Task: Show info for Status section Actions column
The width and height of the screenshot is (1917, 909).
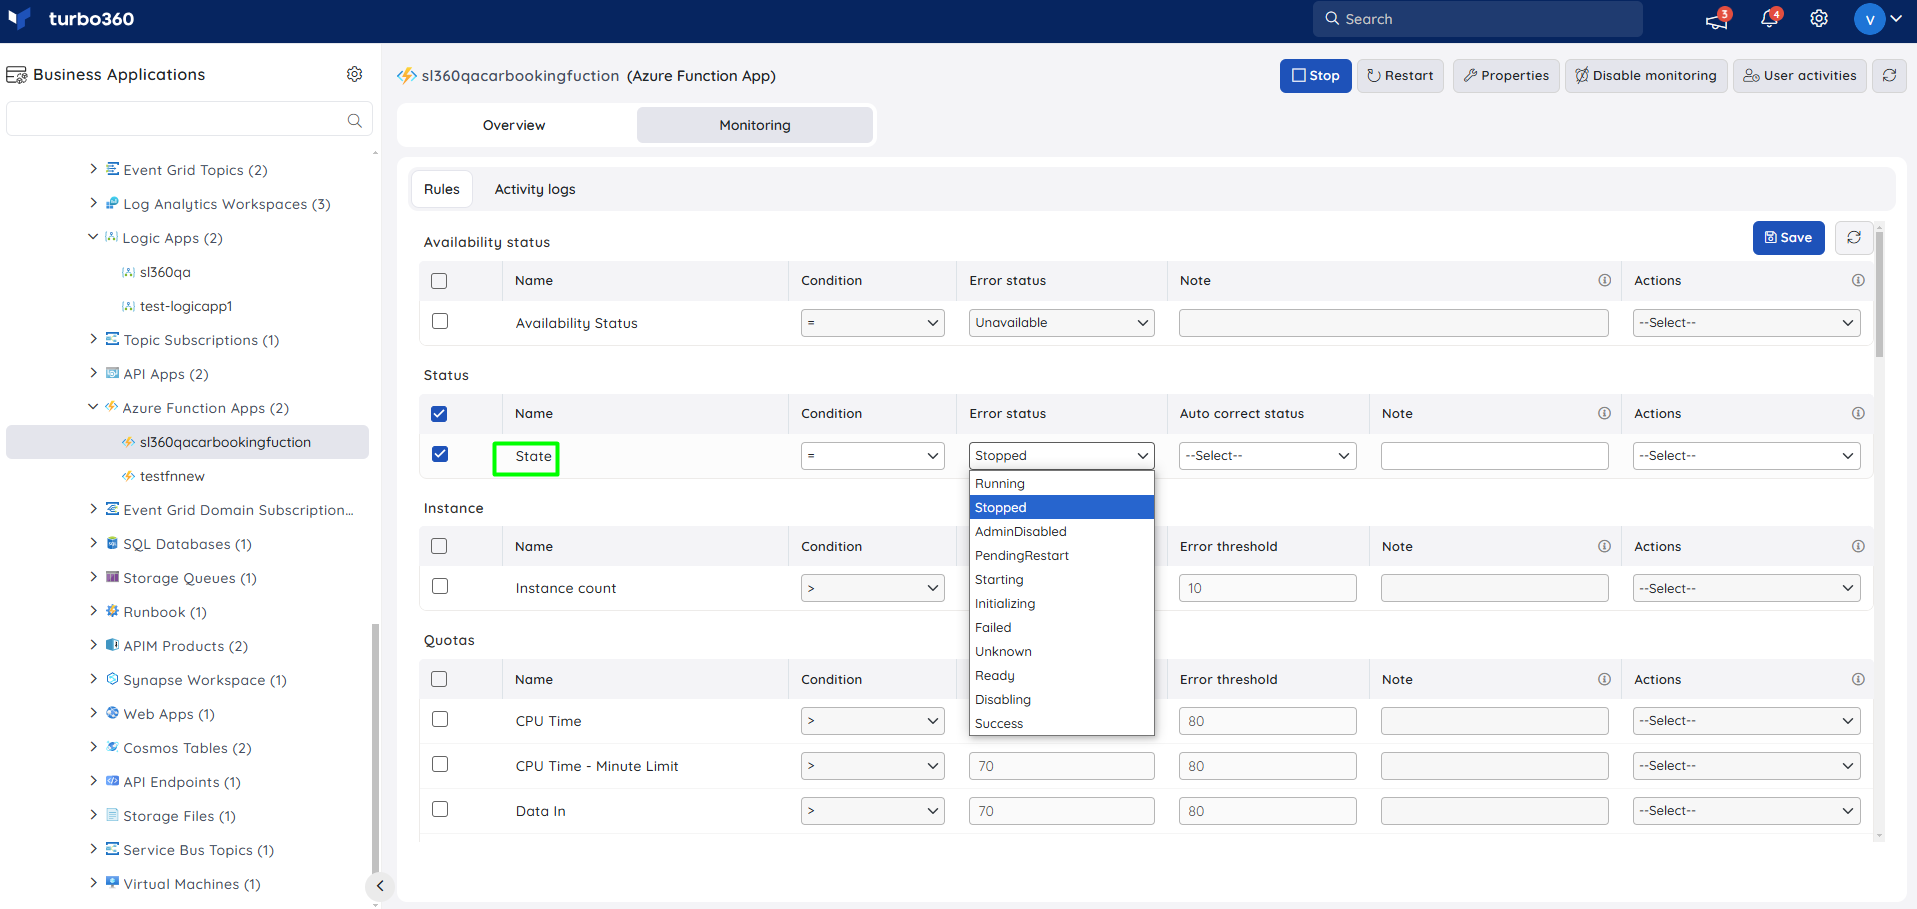Action: pyautogui.click(x=1858, y=414)
